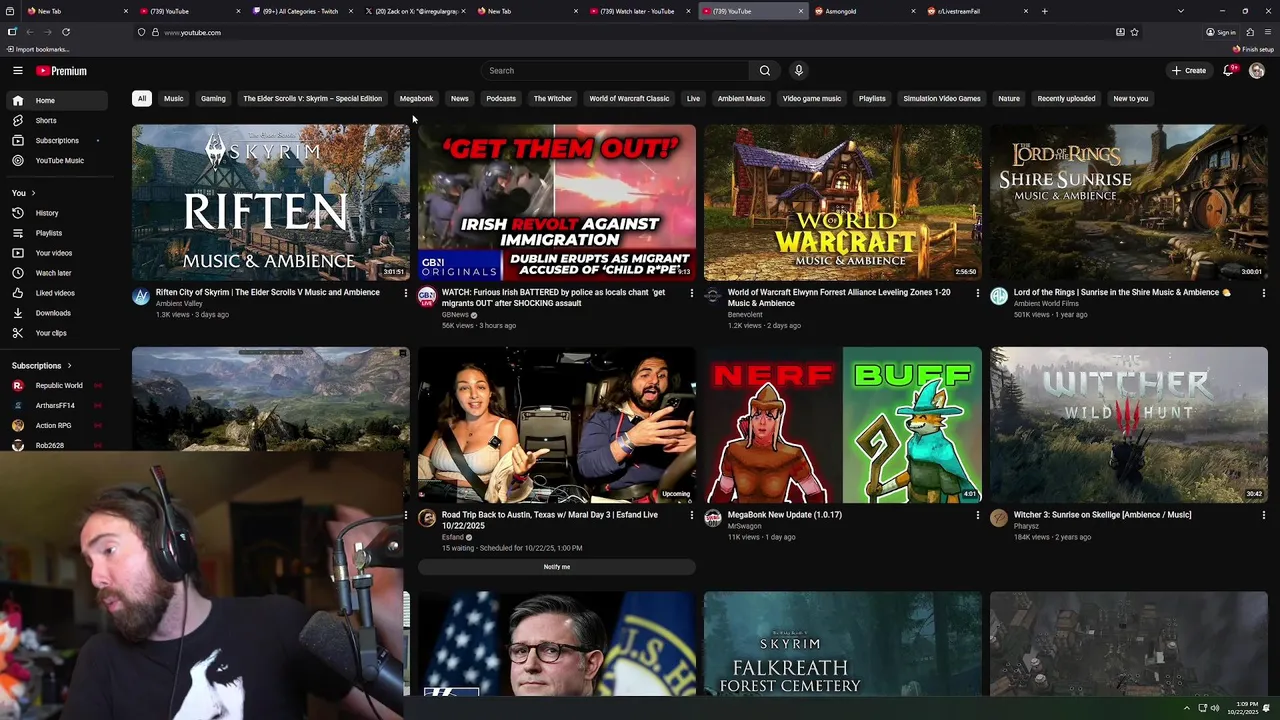Select the All filter chip
The image size is (1280, 720).
pyautogui.click(x=142, y=99)
